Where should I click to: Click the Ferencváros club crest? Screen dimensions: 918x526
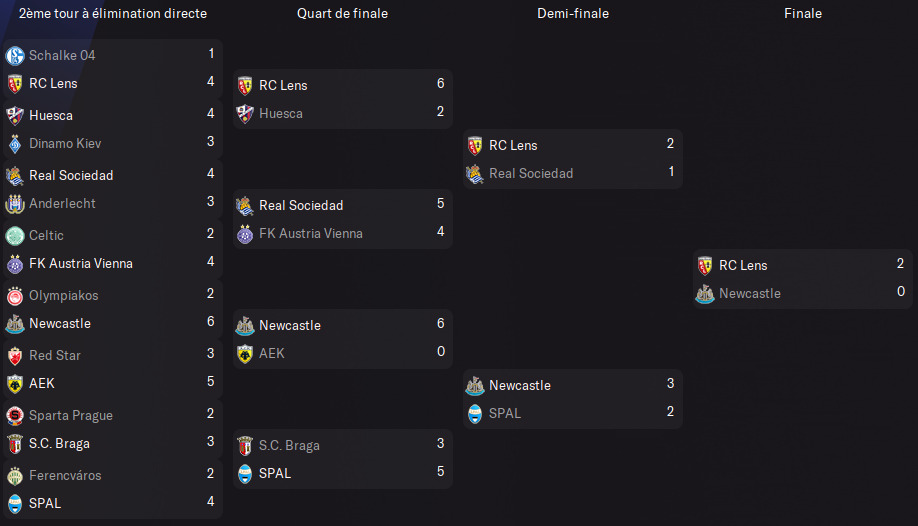[x=15, y=476]
